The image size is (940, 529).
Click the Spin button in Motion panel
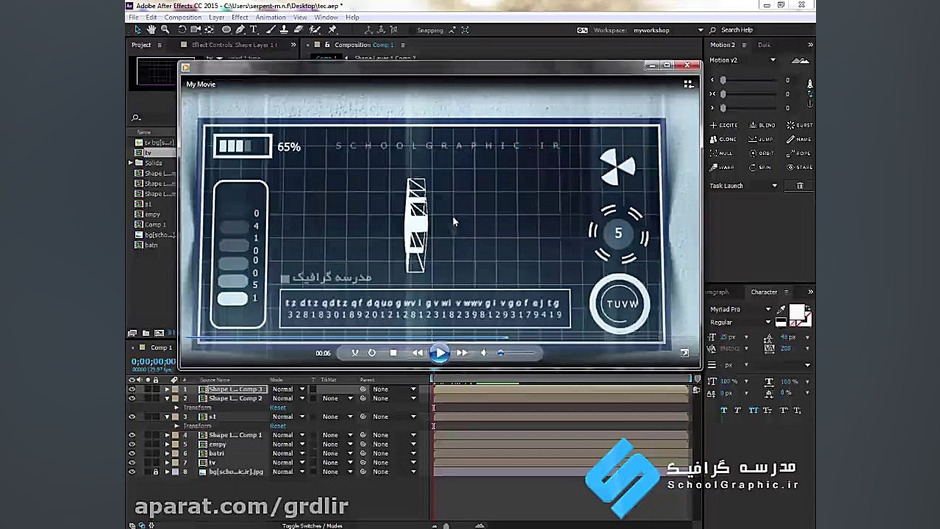763,167
